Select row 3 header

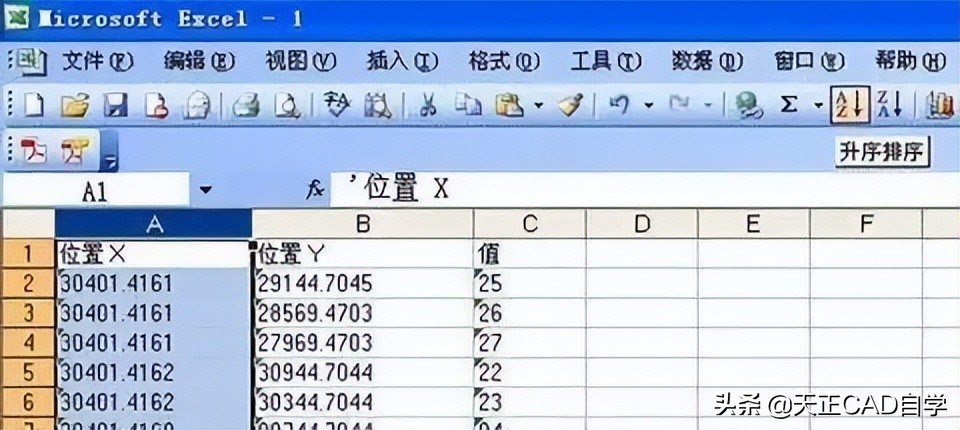pos(28,312)
